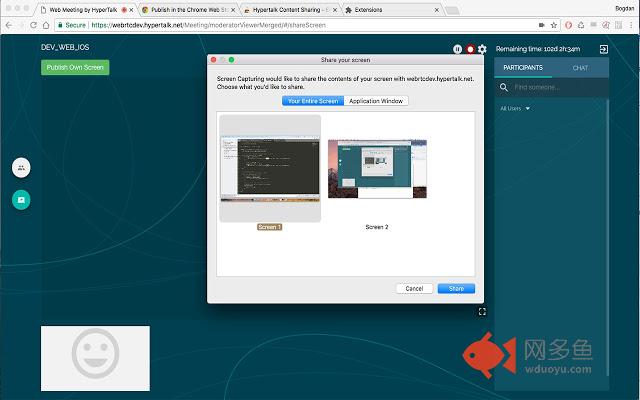Open the Hypertalk Content Sharing tab
The height and width of the screenshot is (400, 640).
point(290,10)
